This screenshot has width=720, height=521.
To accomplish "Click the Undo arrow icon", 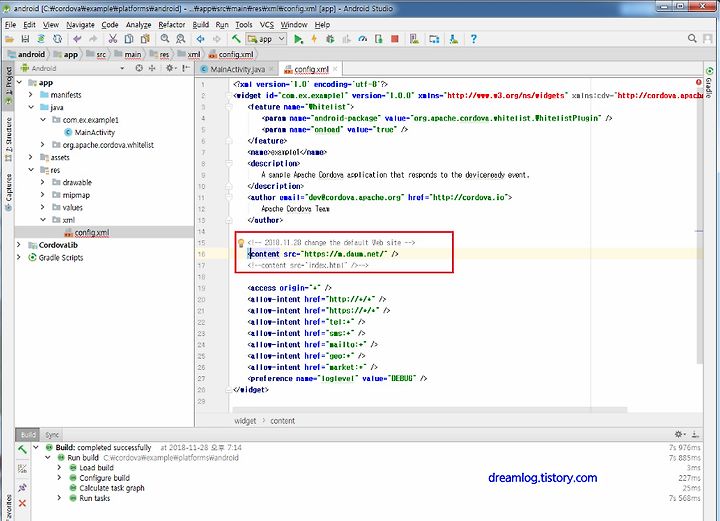I will (77, 39).
